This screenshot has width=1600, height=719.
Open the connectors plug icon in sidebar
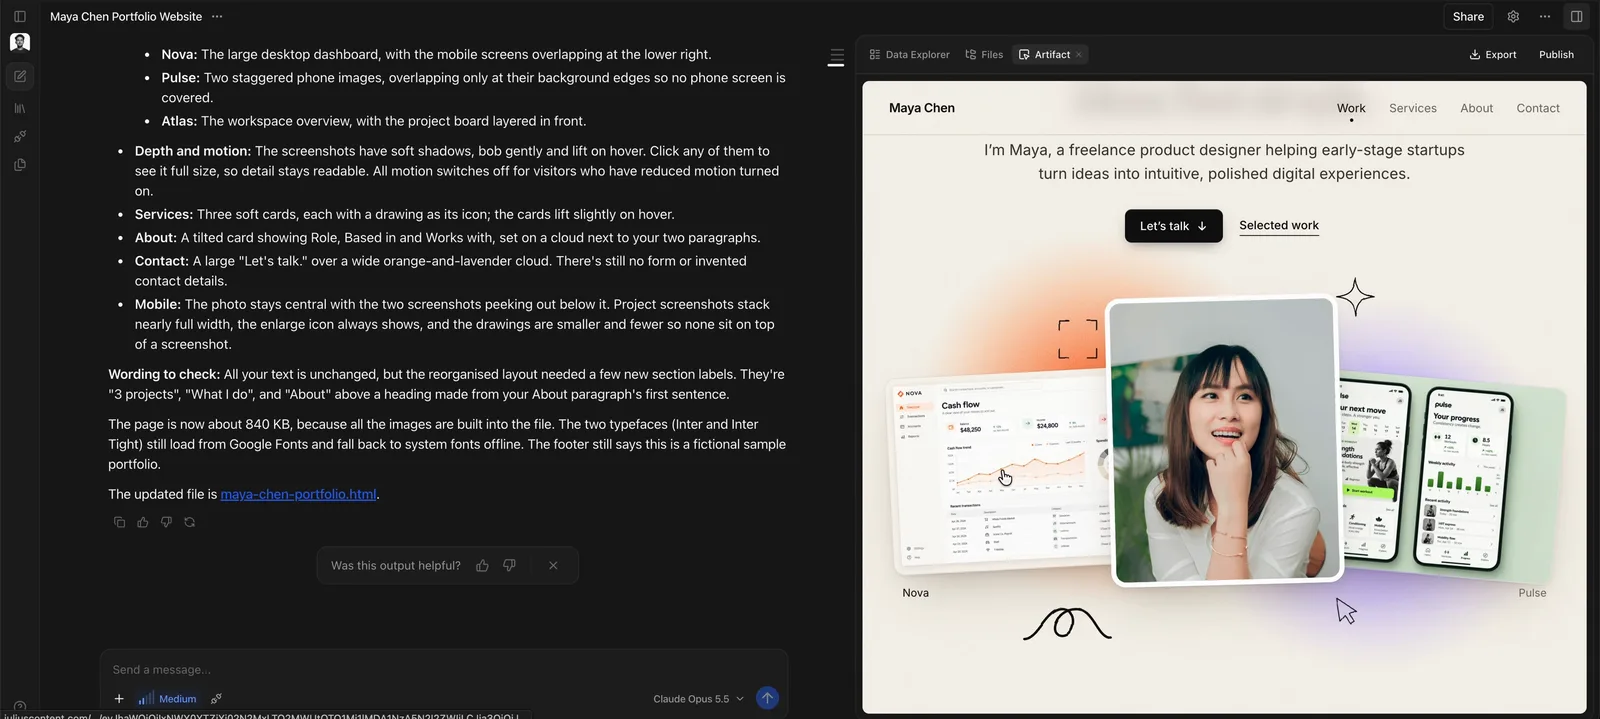20,136
